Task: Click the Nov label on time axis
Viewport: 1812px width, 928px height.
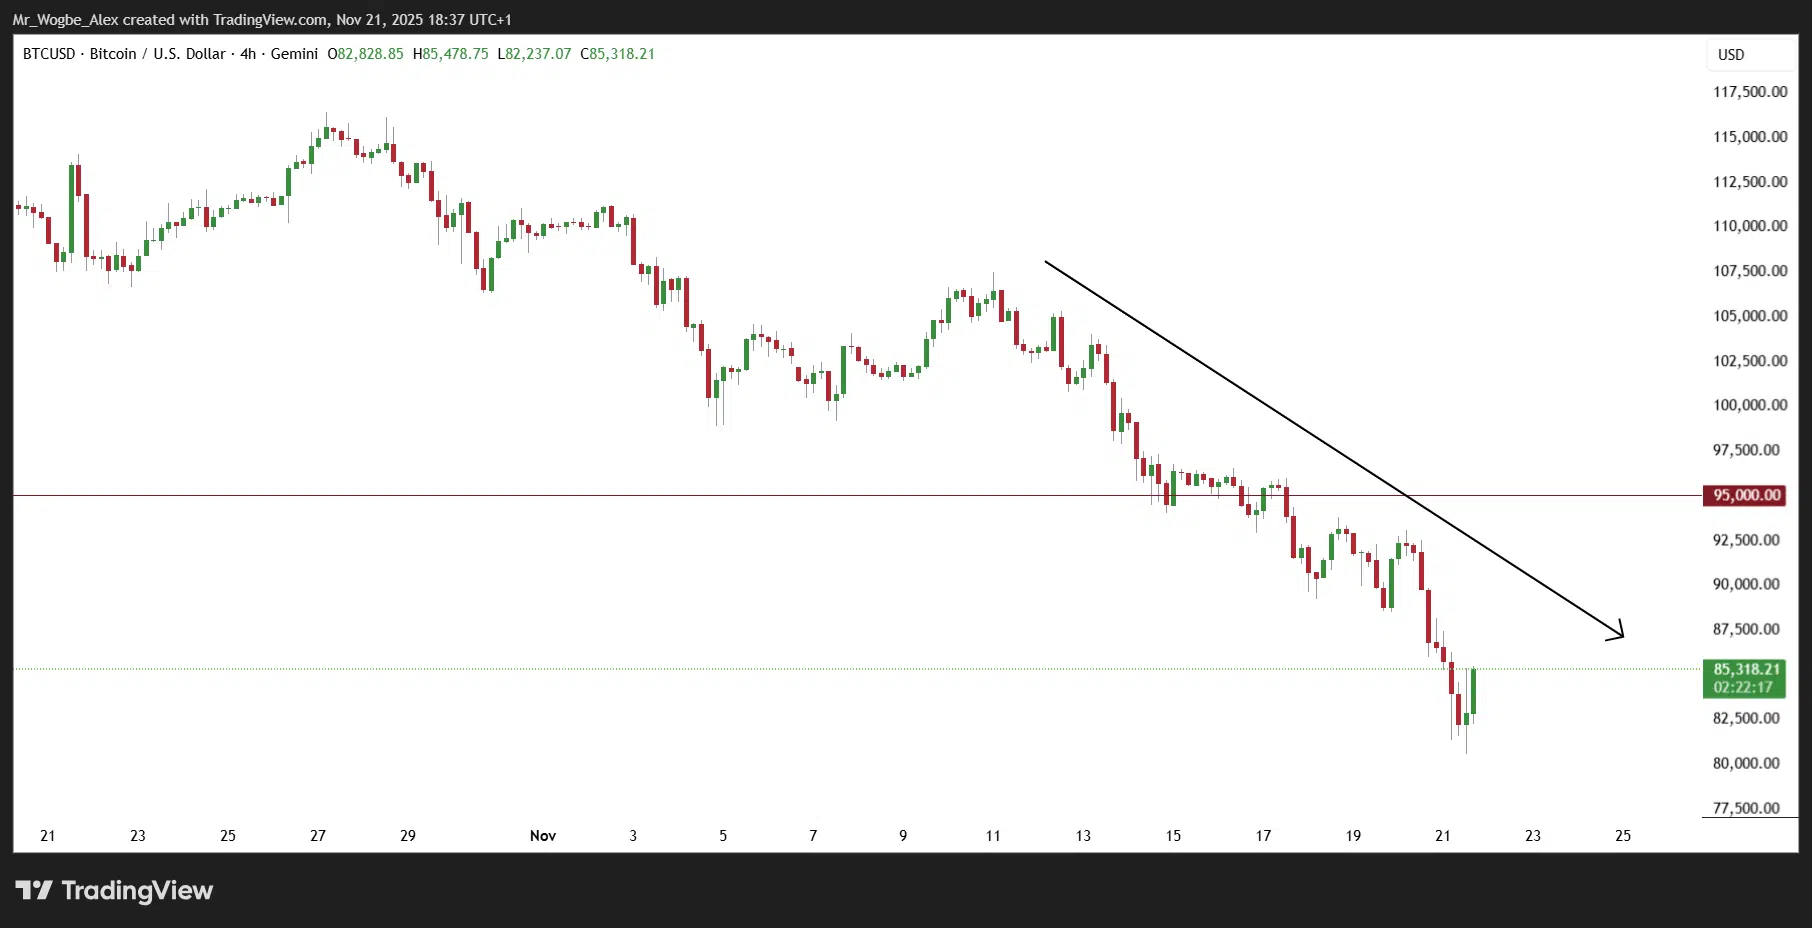Action: (x=543, y=835)
